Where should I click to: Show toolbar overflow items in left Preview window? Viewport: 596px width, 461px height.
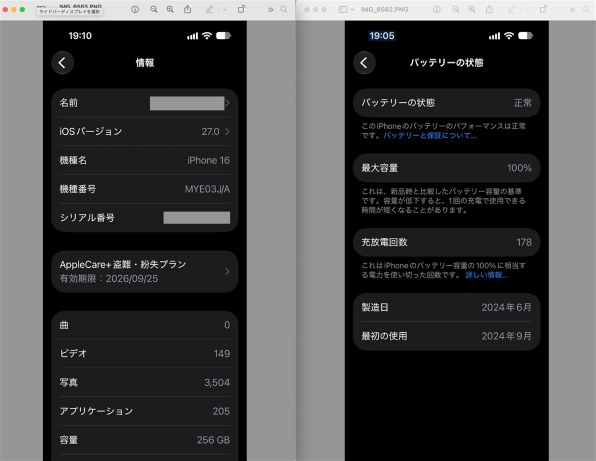[x=270, y=10]
